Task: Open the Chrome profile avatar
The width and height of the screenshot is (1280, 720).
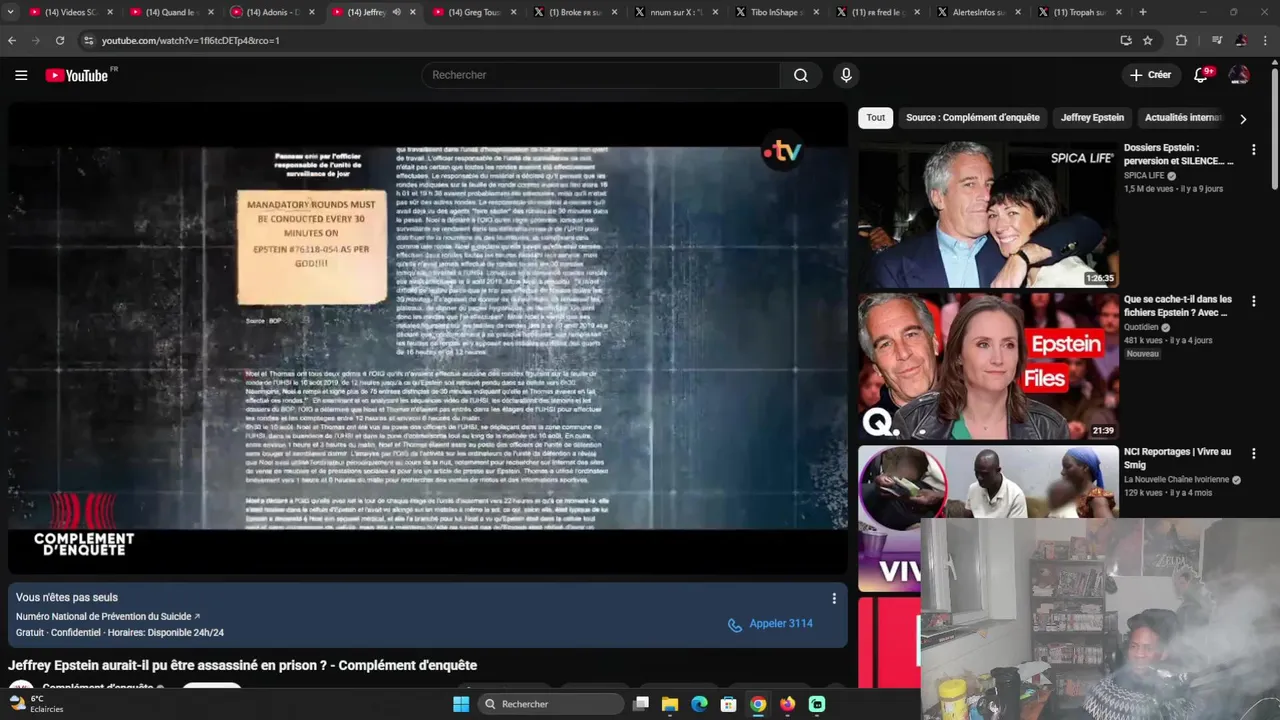Action: (x=1241, y=40)
